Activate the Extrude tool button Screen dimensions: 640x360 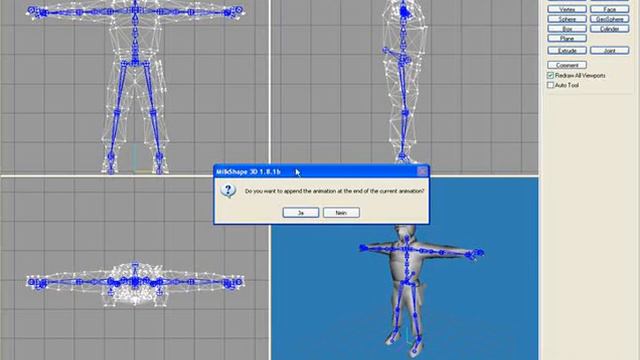(x=567, y=51)
